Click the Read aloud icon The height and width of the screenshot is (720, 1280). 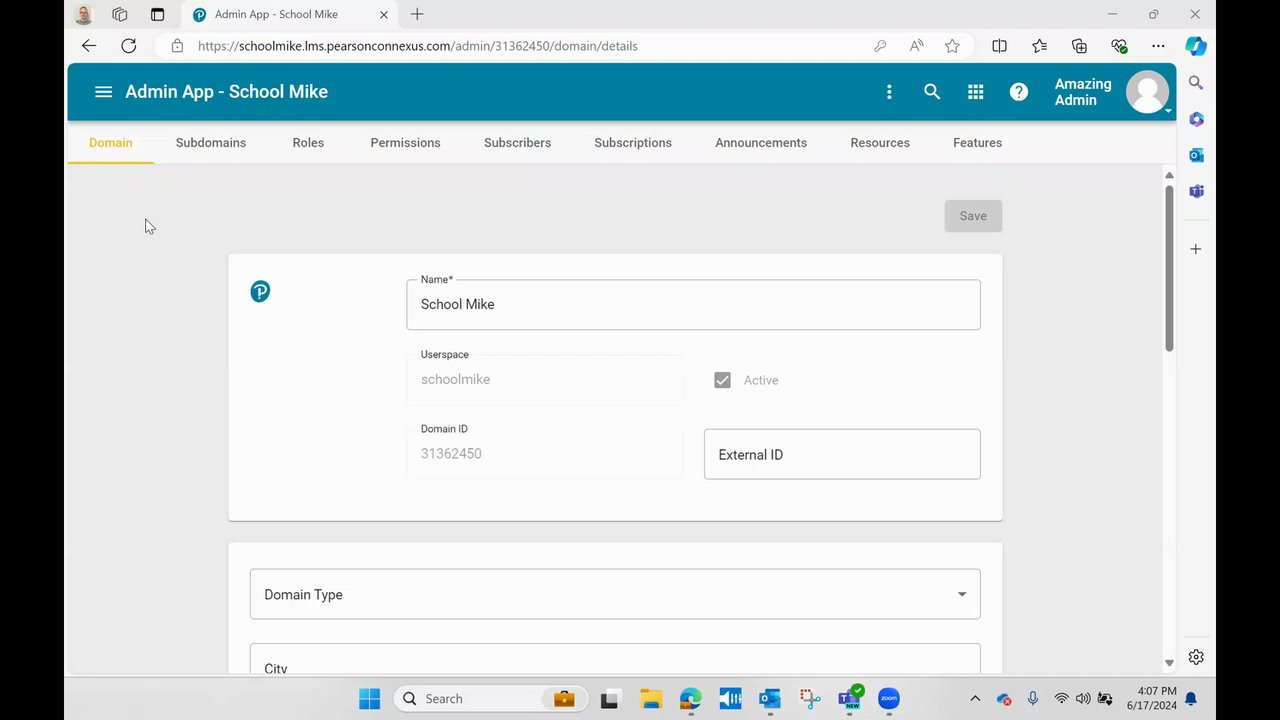(x=916, y=46)
